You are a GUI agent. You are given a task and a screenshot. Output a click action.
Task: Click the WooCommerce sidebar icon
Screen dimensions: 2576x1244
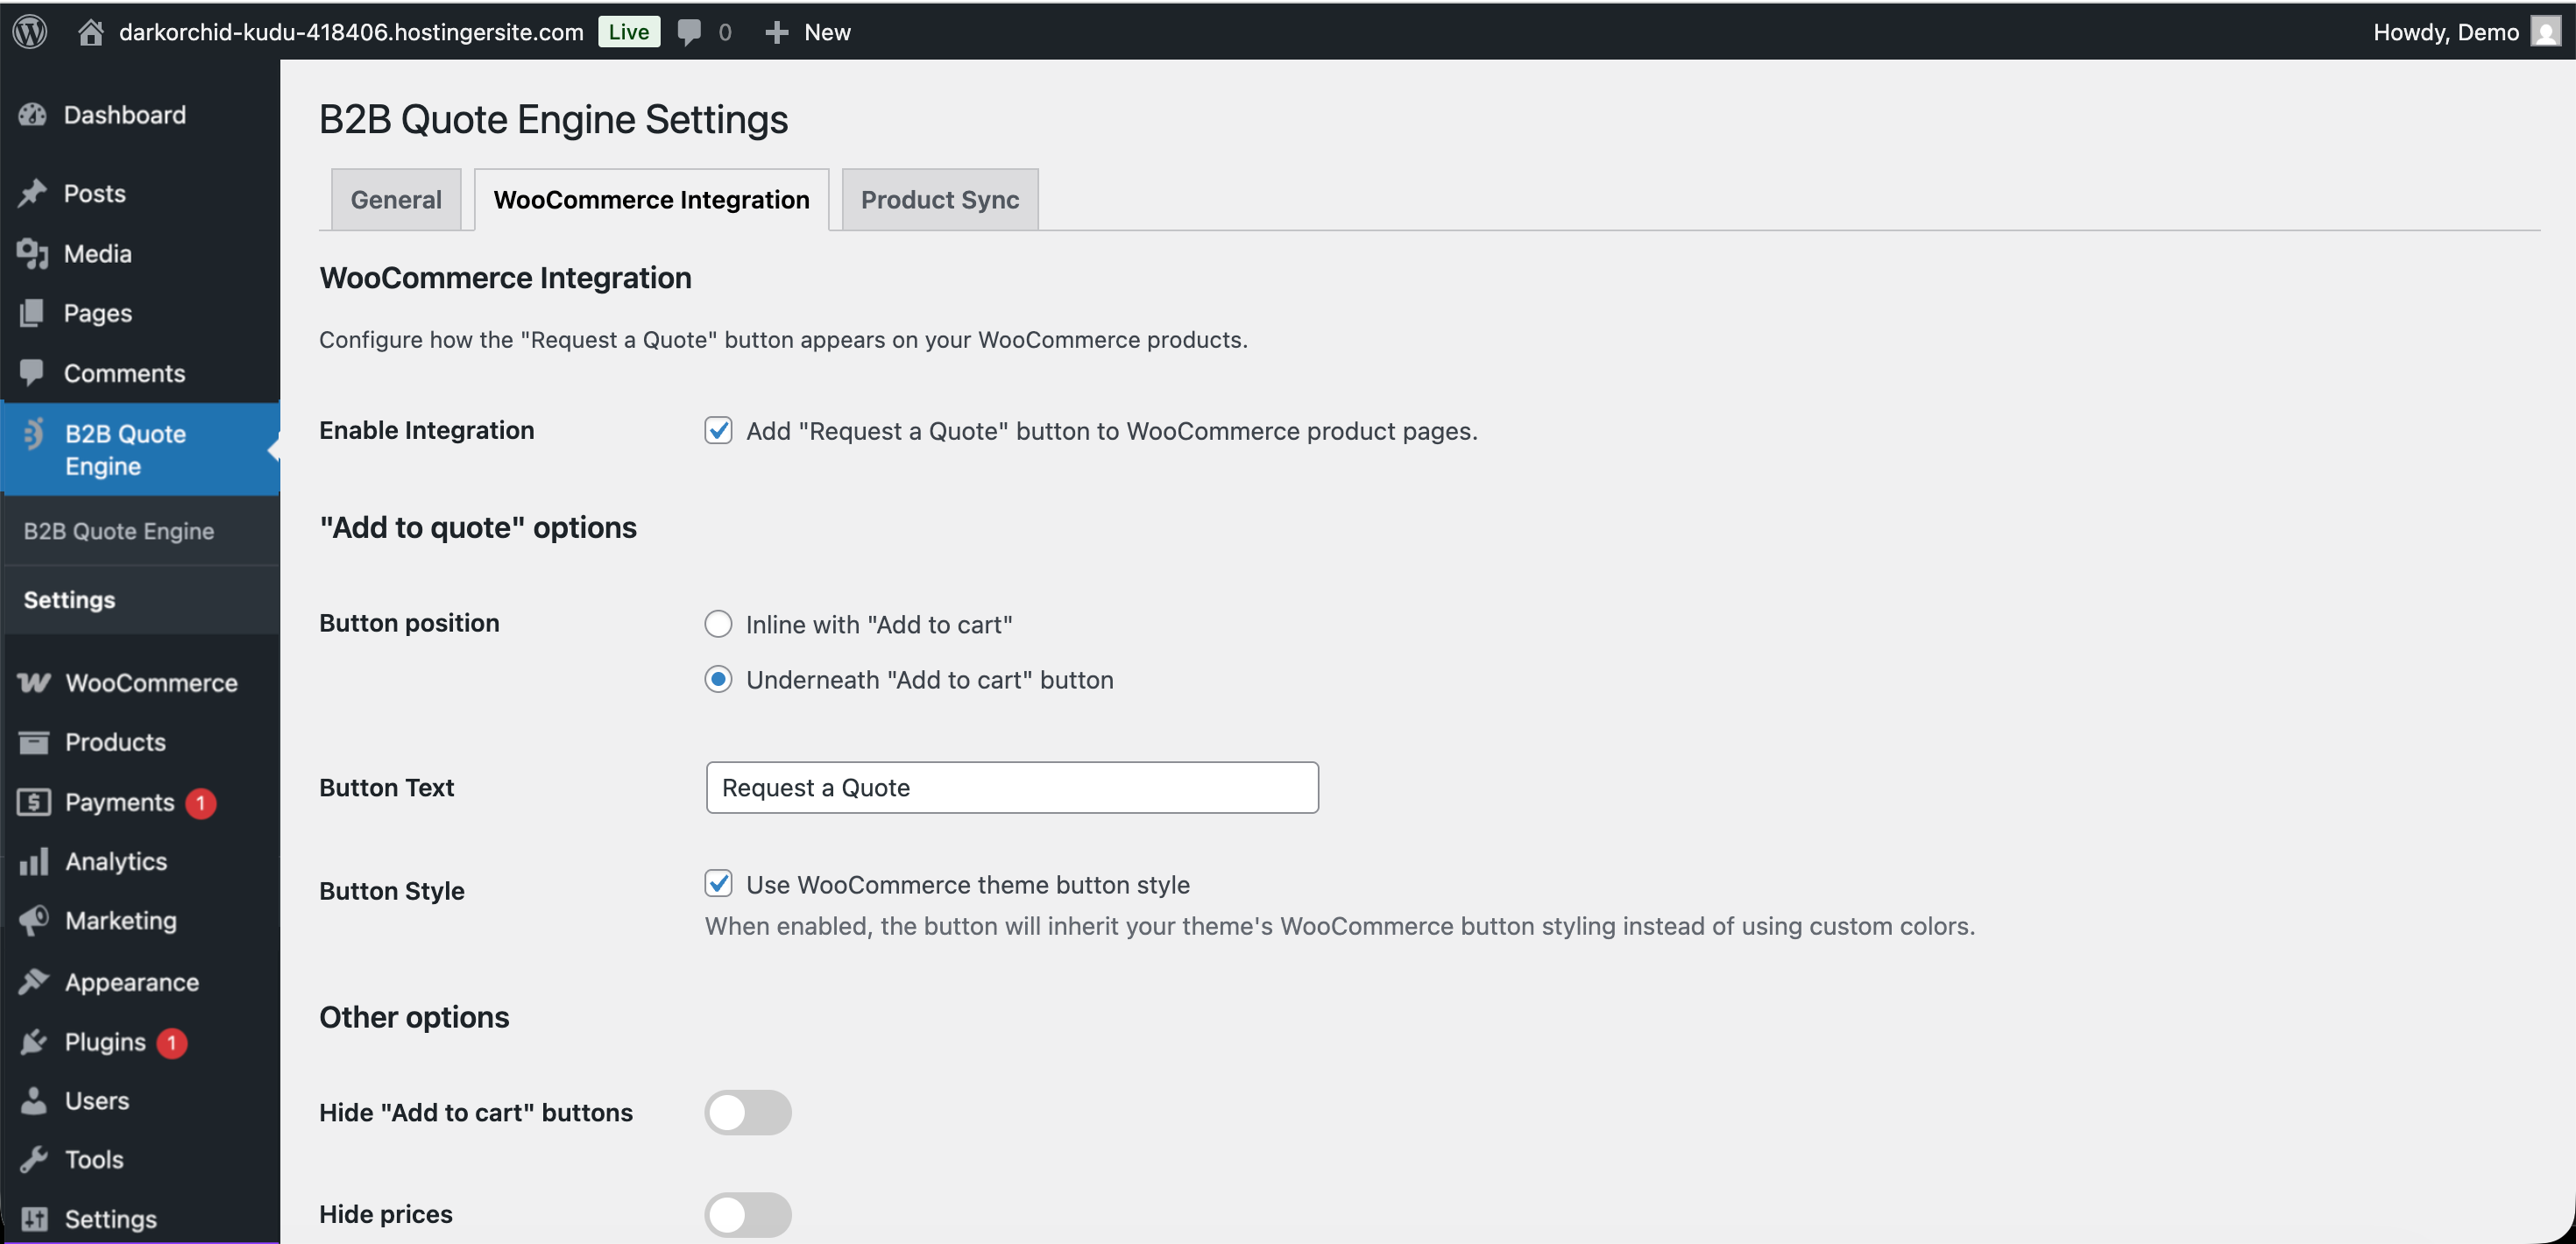coord(33,682)
